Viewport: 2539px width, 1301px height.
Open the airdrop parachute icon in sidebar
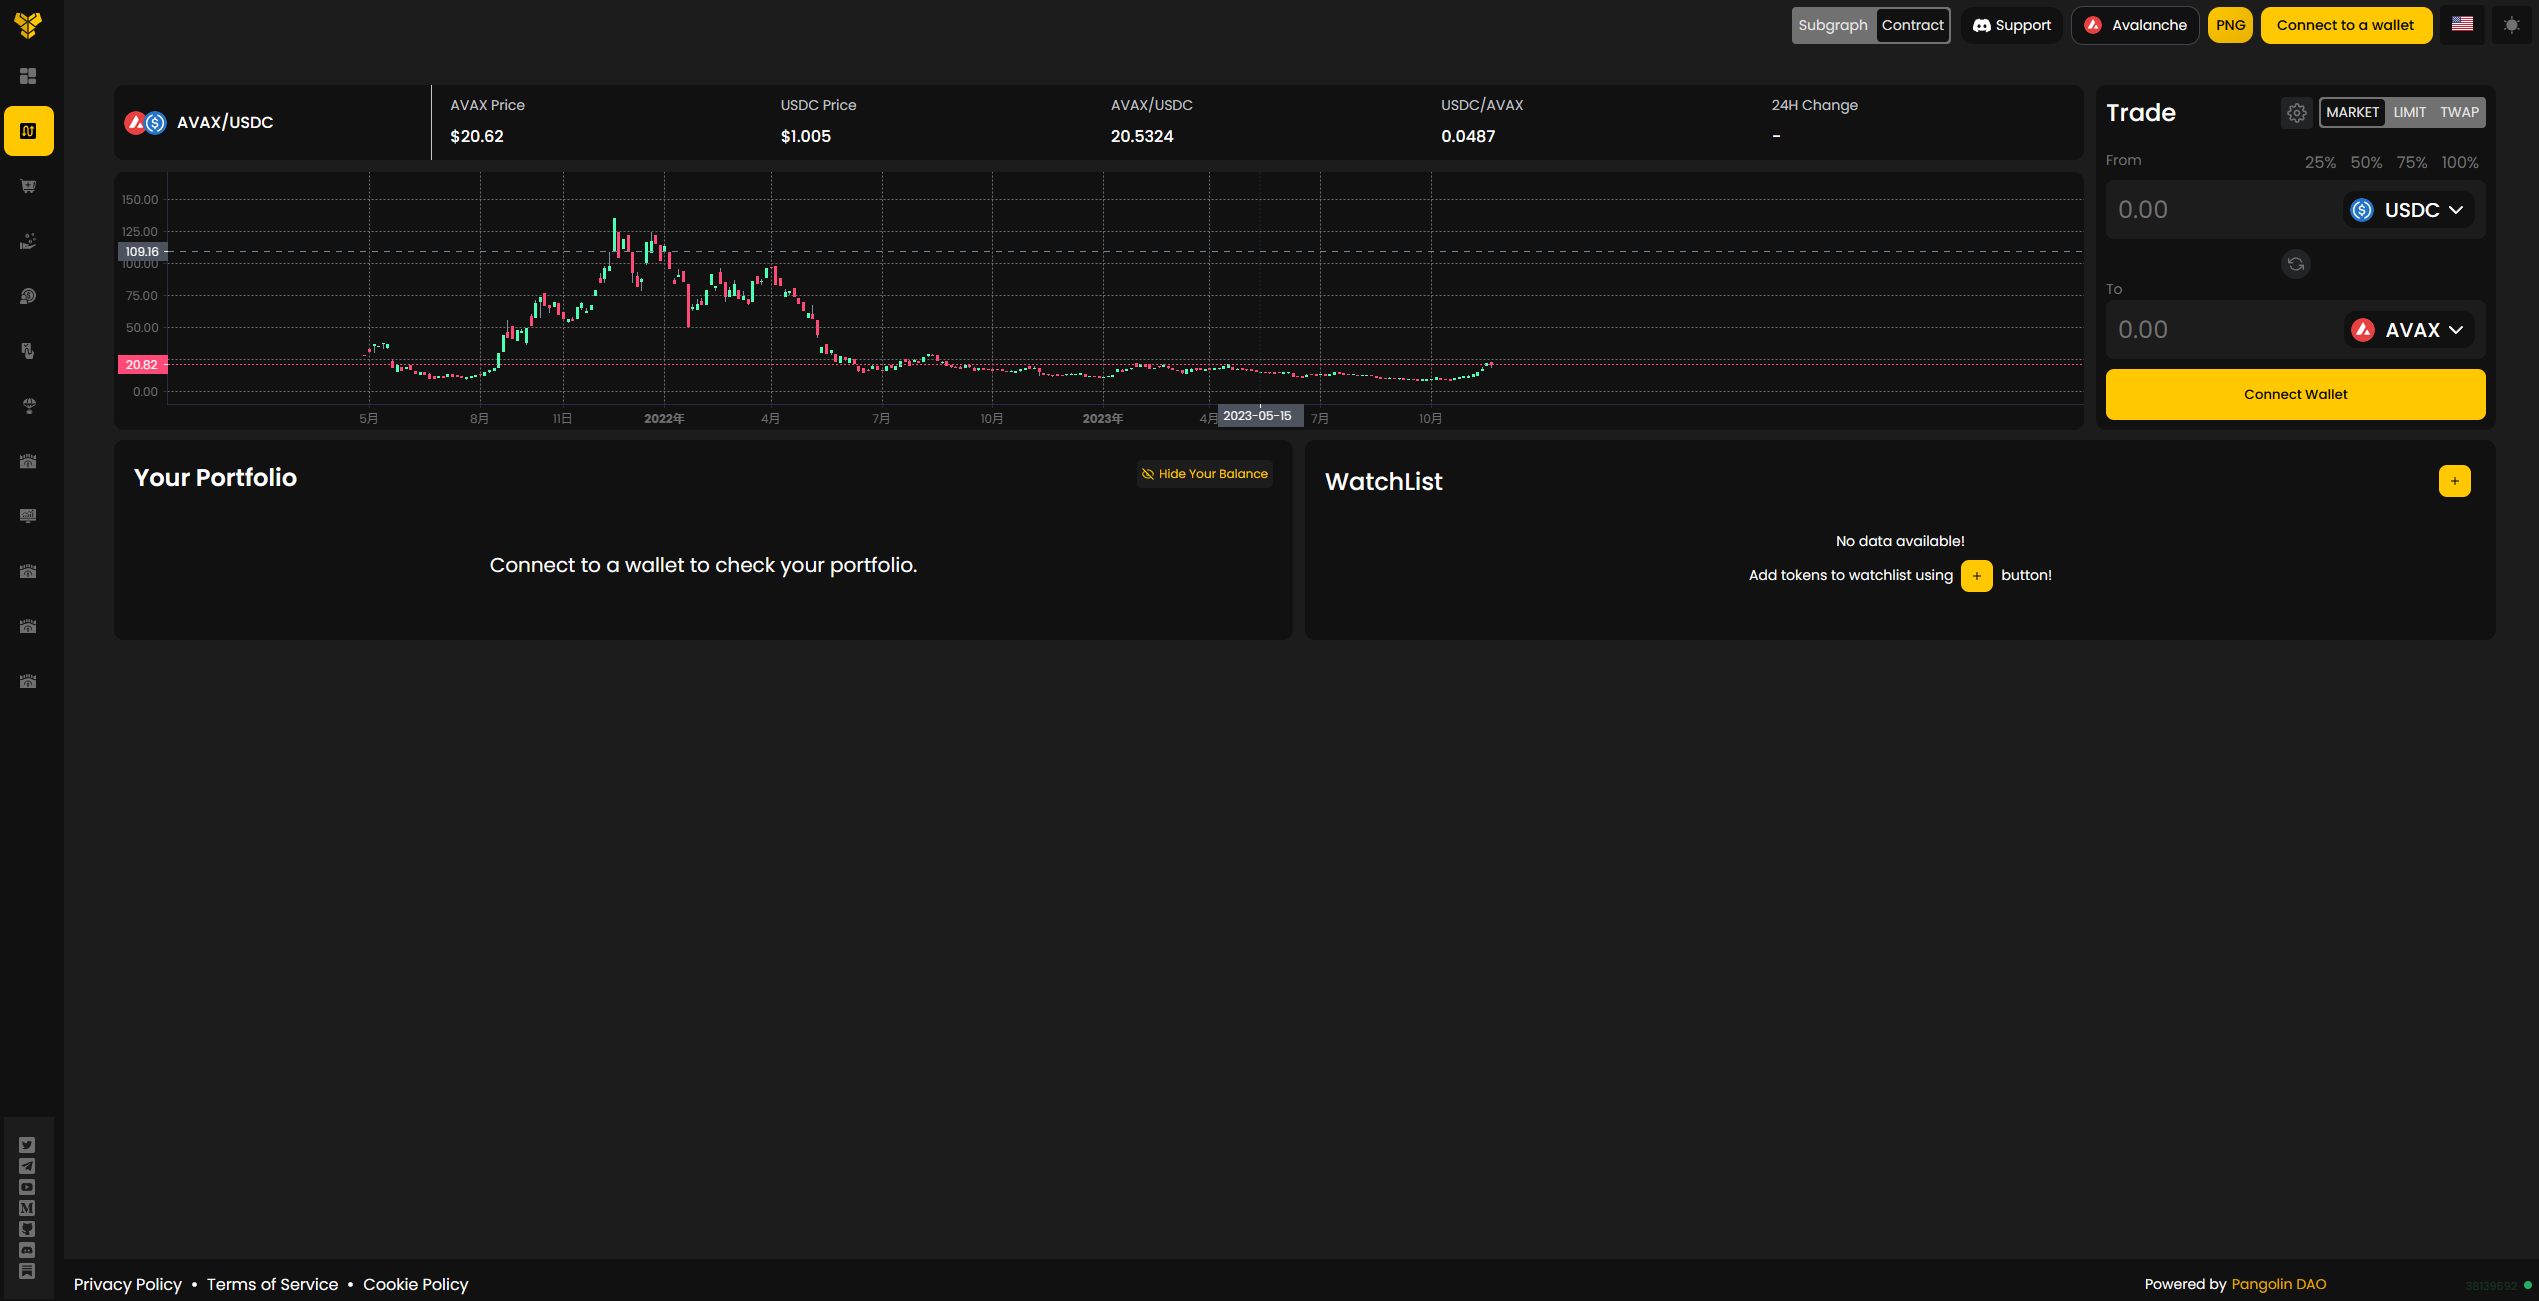(28, 406)
